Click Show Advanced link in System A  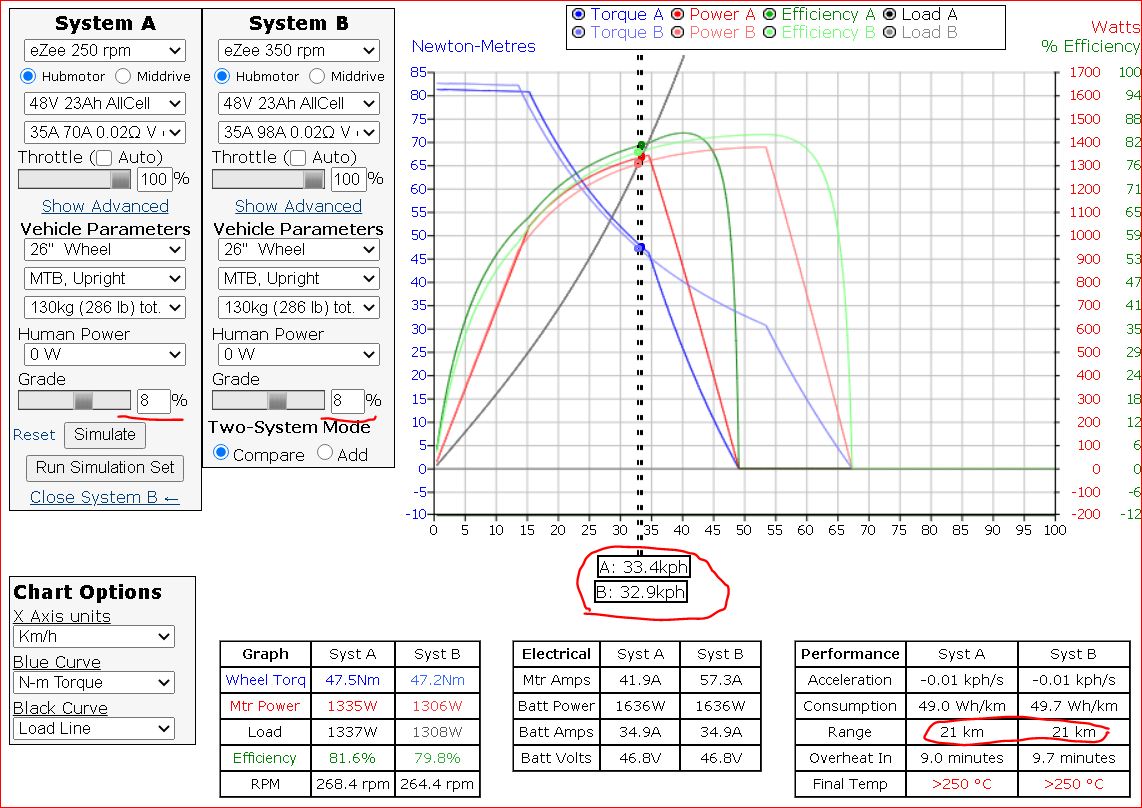(105, 206)
